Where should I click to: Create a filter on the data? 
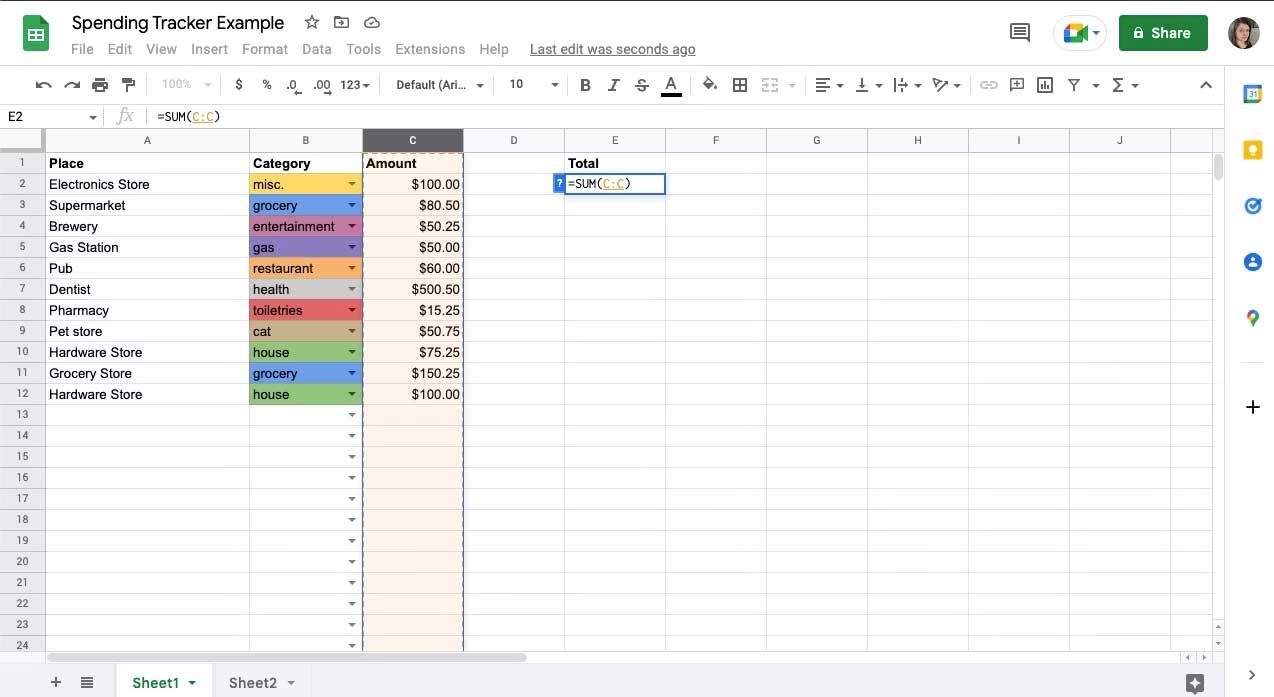click(x=1072, y=84)
